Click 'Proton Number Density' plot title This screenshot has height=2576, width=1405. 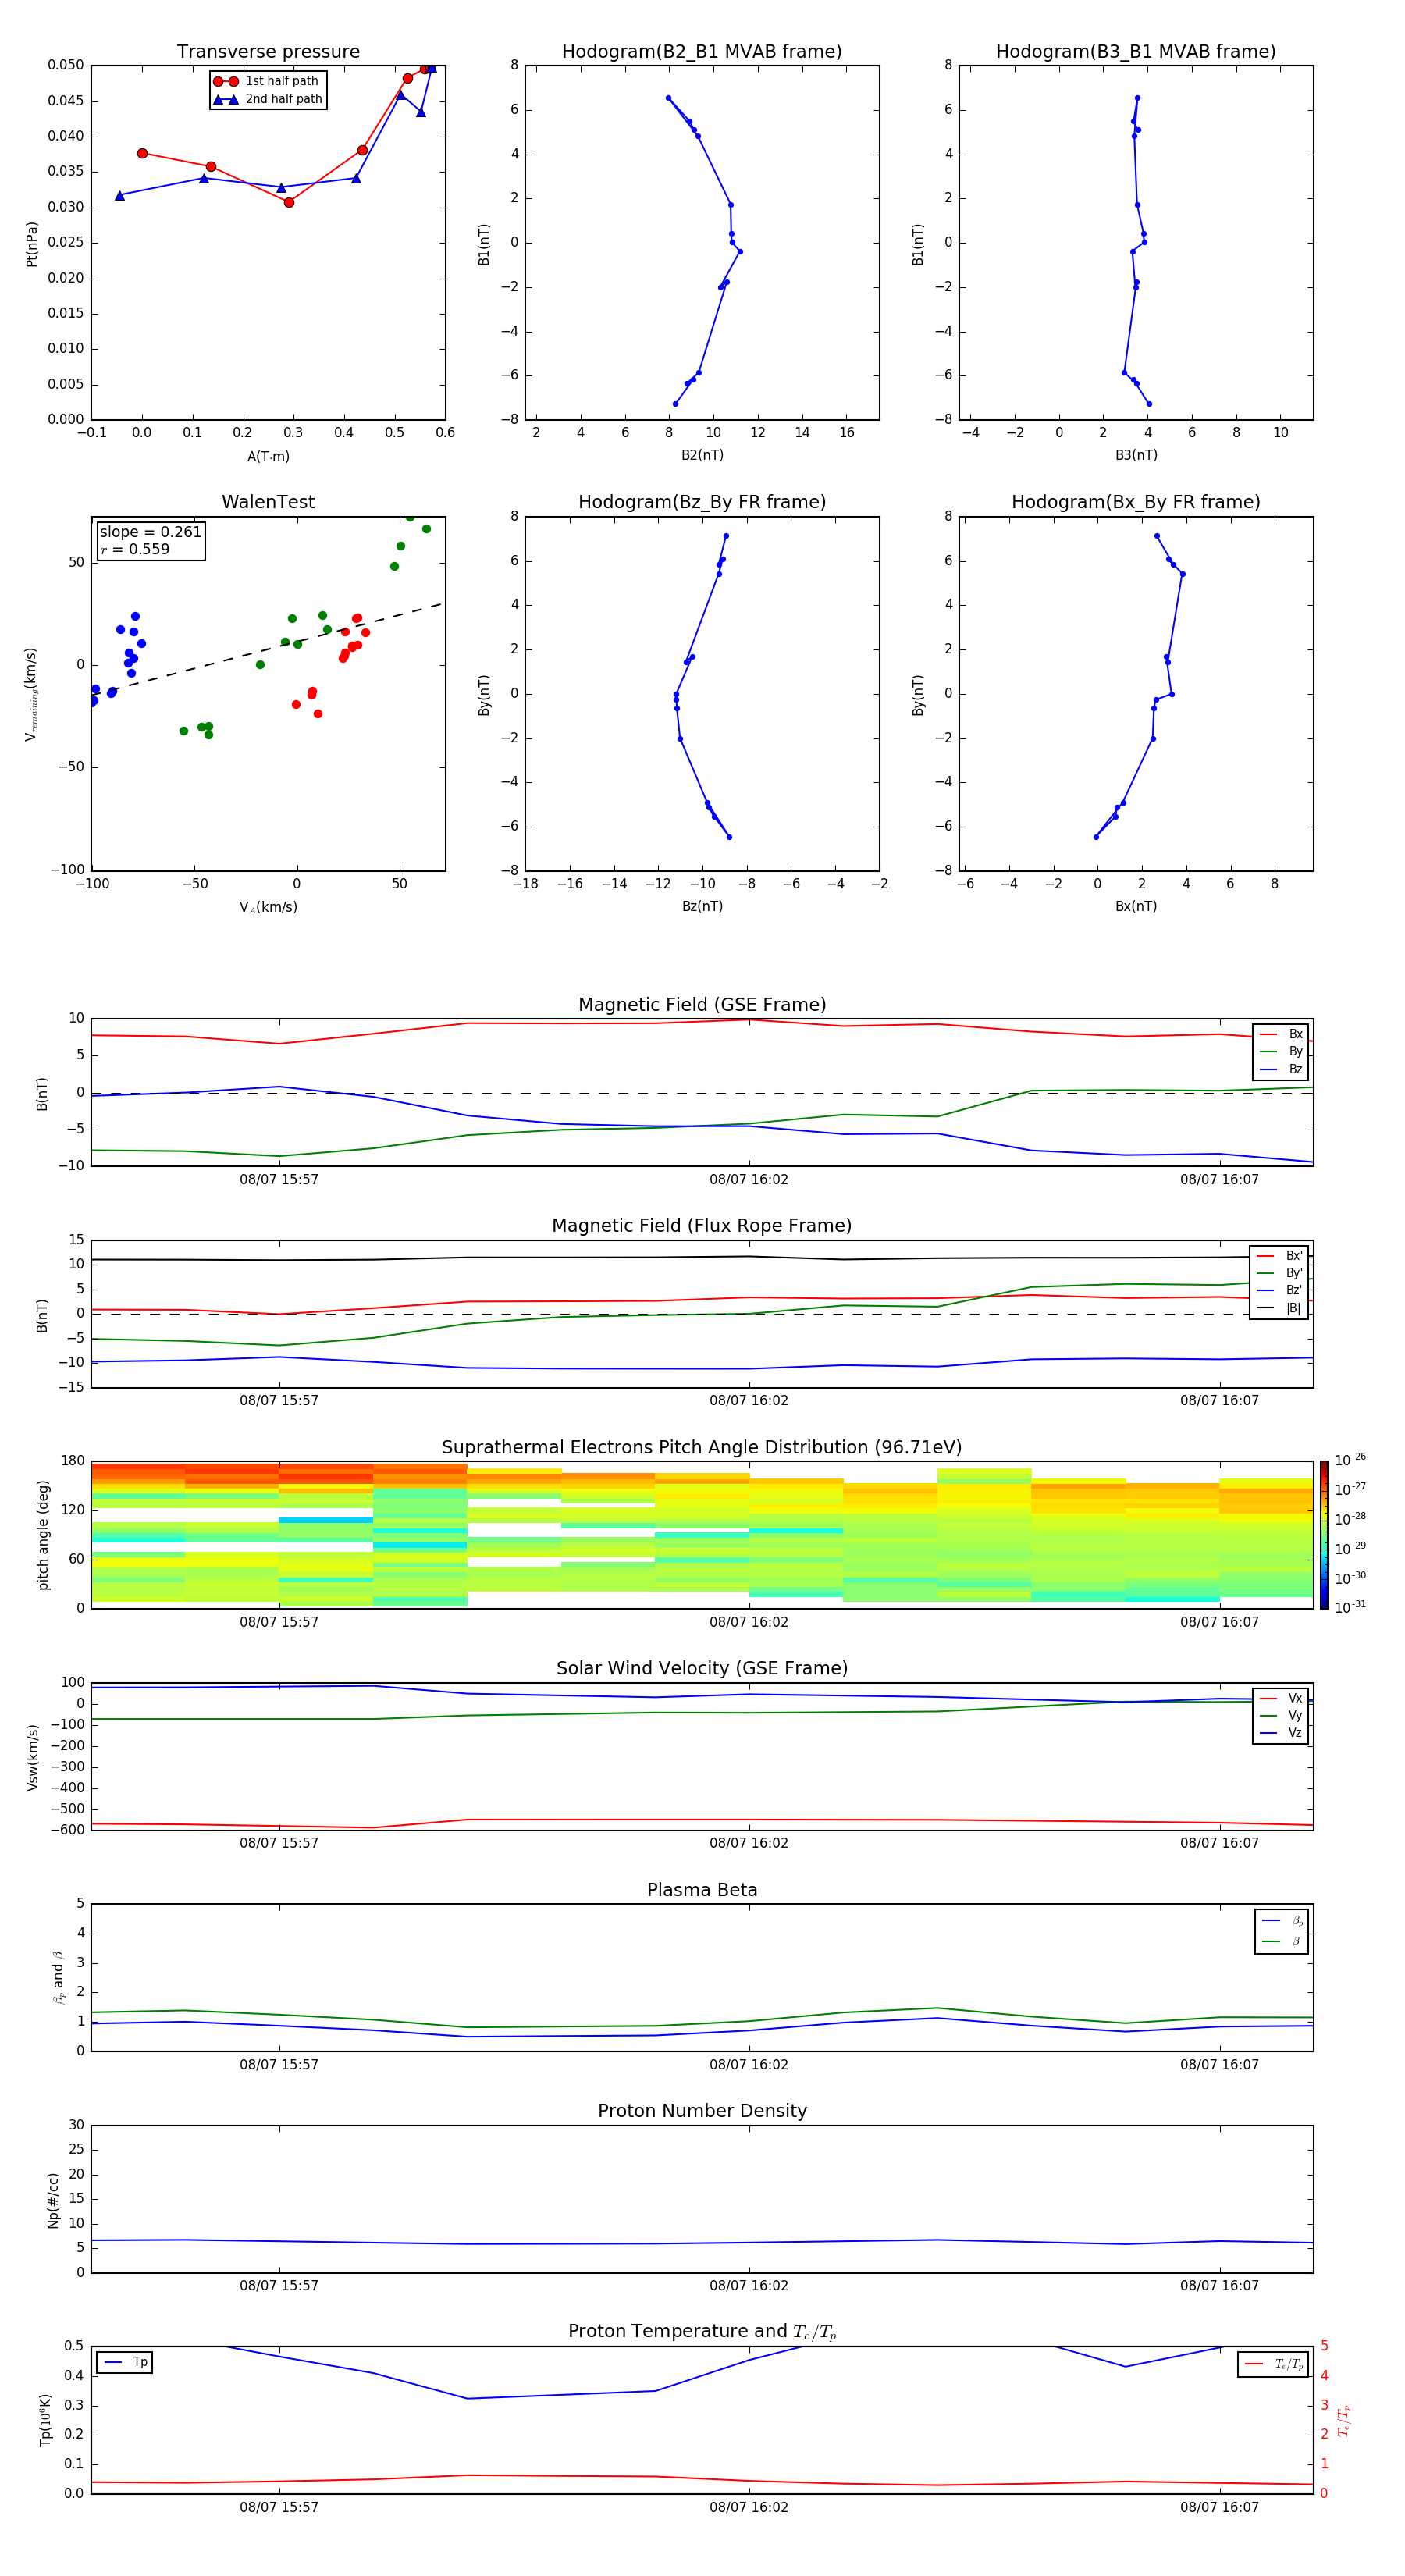tap(702, 2111)
